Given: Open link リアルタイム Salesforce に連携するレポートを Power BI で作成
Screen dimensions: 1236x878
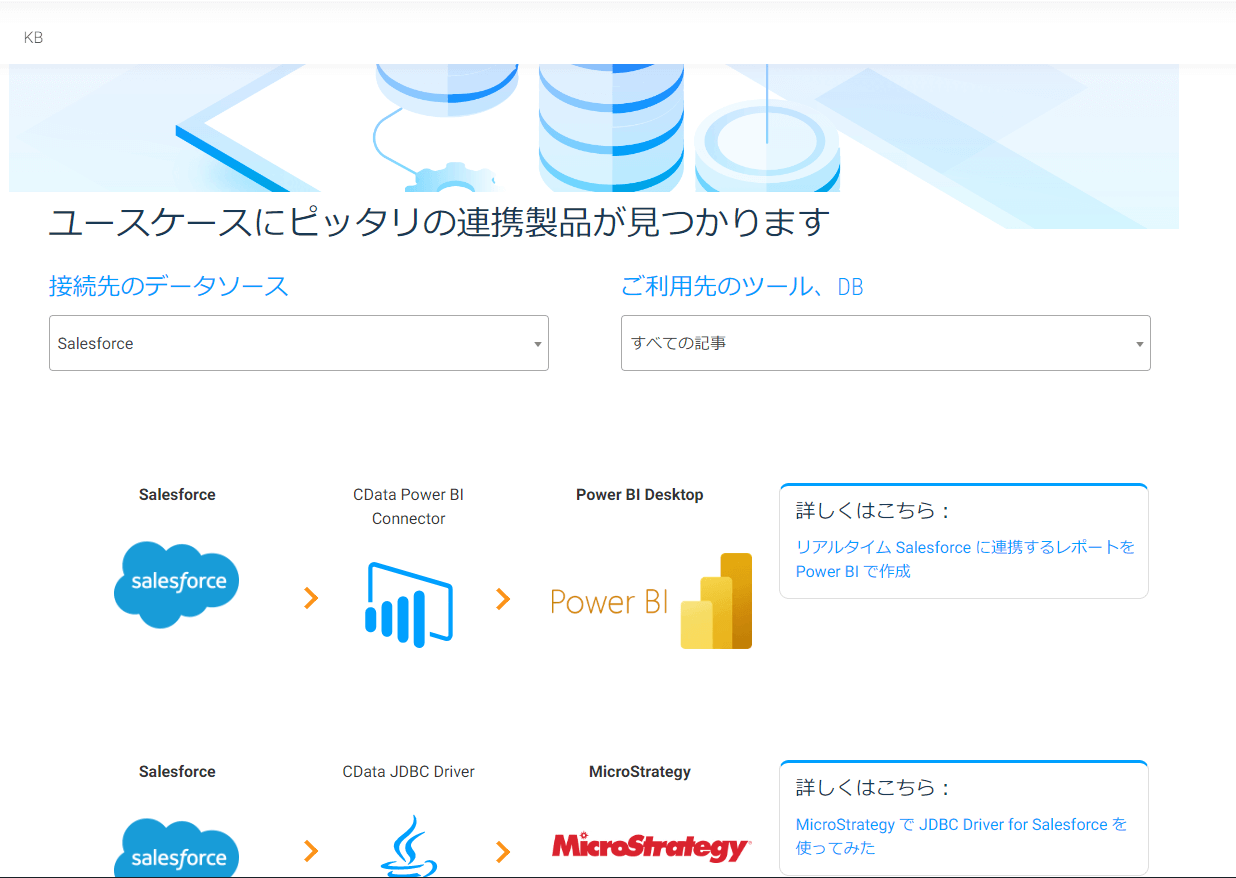Looking at the screenshot, I should tap(965, 559).
